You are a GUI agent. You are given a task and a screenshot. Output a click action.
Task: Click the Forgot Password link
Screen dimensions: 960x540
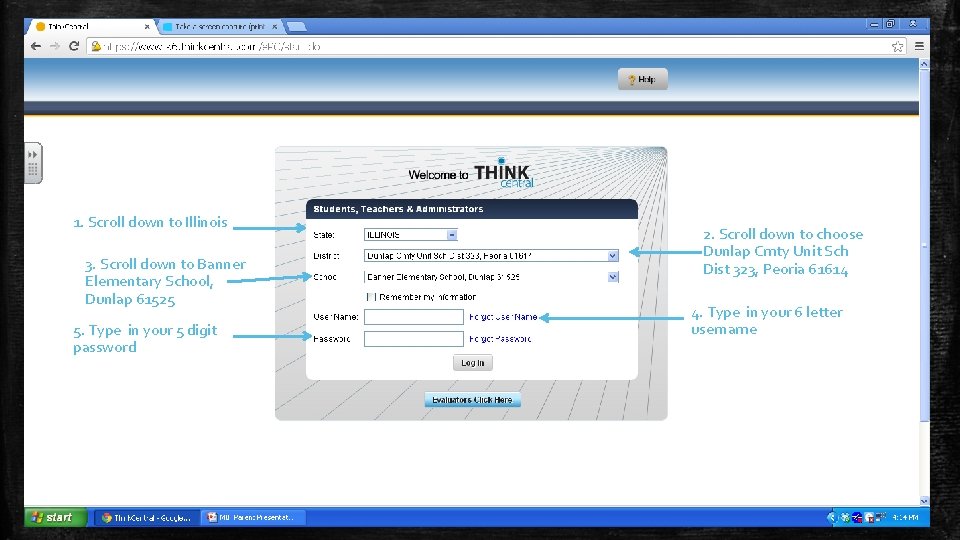pyautogui.click(x=500, y=339)
